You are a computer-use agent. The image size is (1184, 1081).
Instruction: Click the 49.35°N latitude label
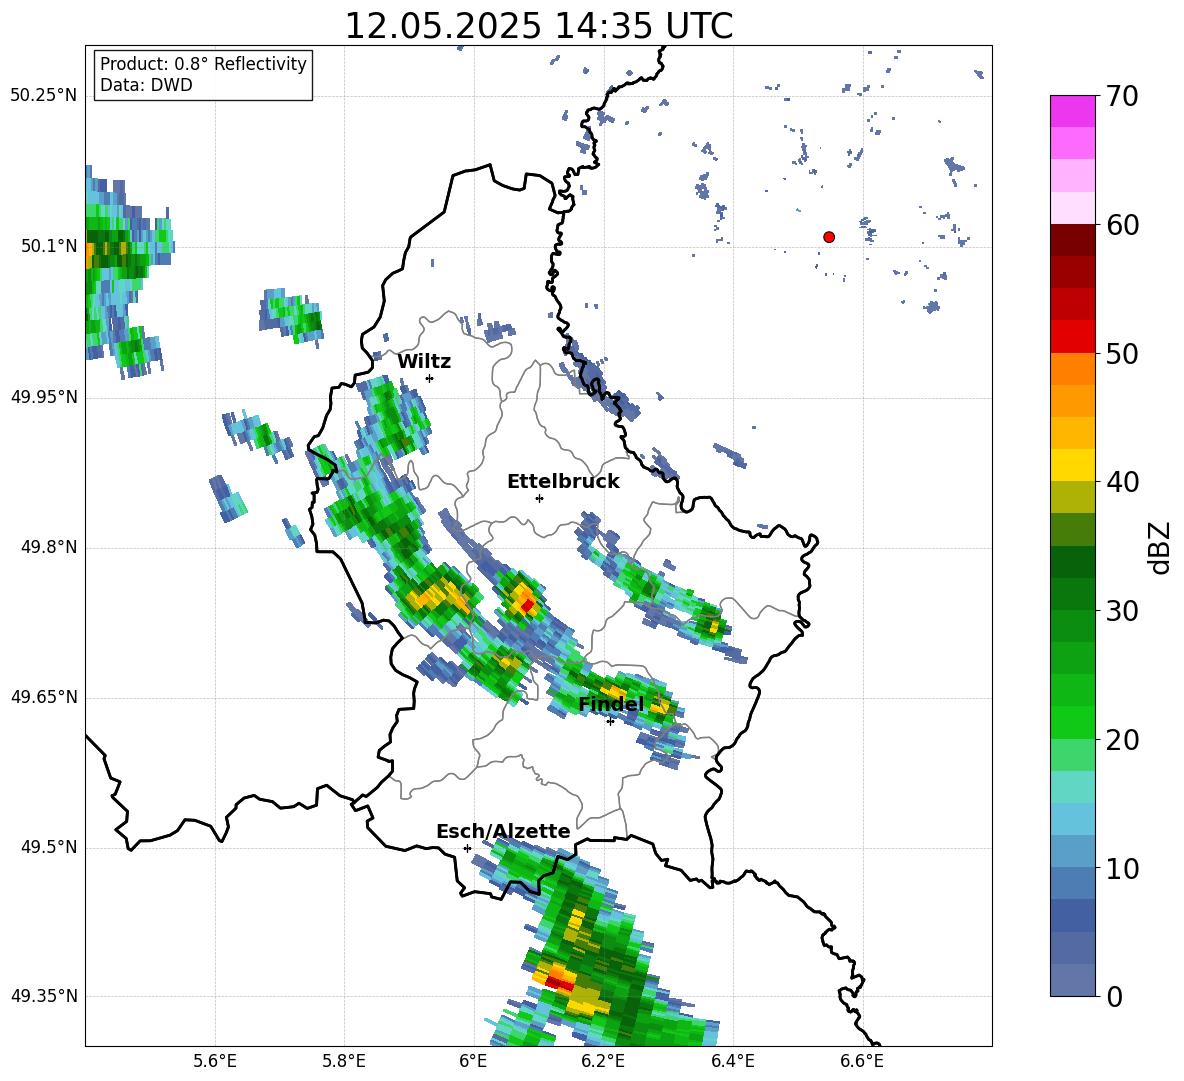click(x=44, y=996)
